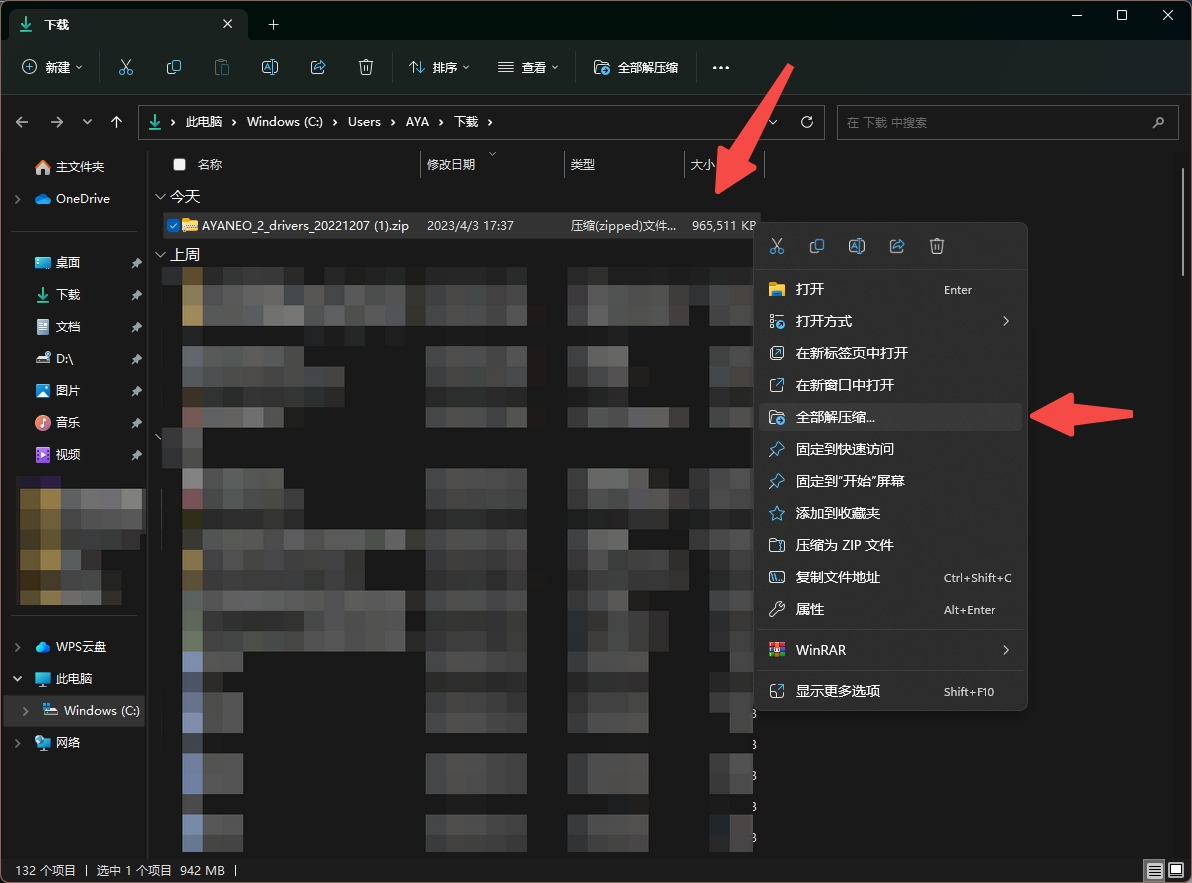Open the 排序 sort dropdown
Viewport: 1192px width, 883px height.
(x=438, y=67)
